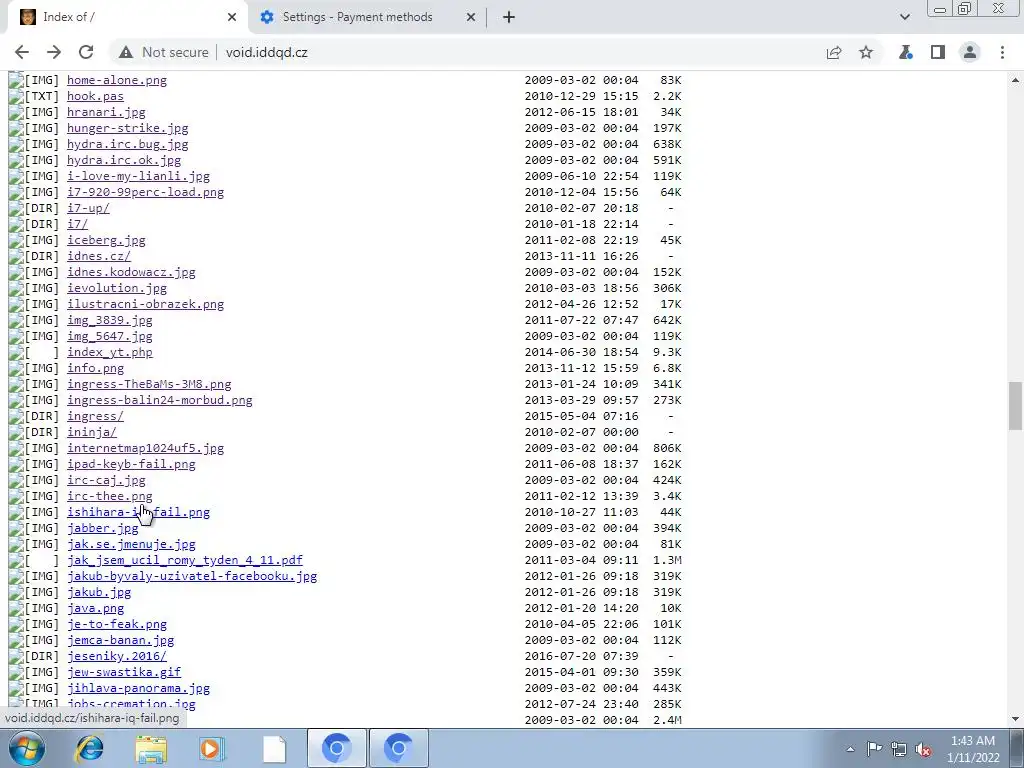
Task: Click the Not secure warning icon
Action: click(125, 52)
